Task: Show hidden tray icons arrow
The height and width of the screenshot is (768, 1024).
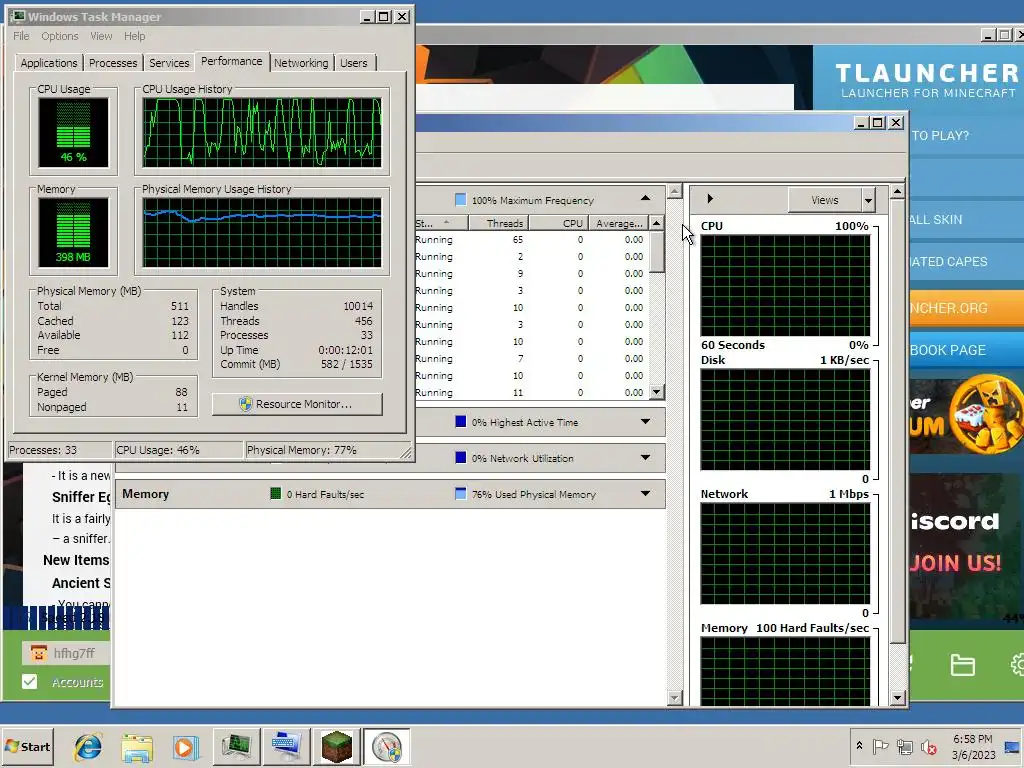Action: click(x=859, y=746)
